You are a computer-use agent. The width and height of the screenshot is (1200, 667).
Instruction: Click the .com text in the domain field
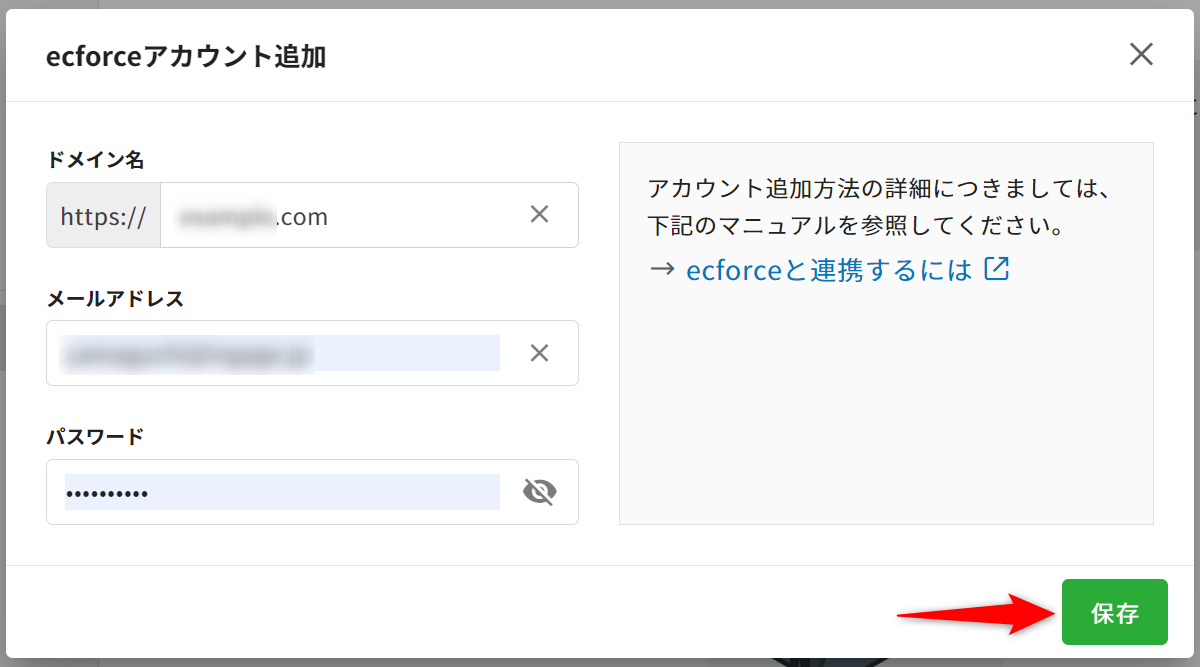point(303,216)
